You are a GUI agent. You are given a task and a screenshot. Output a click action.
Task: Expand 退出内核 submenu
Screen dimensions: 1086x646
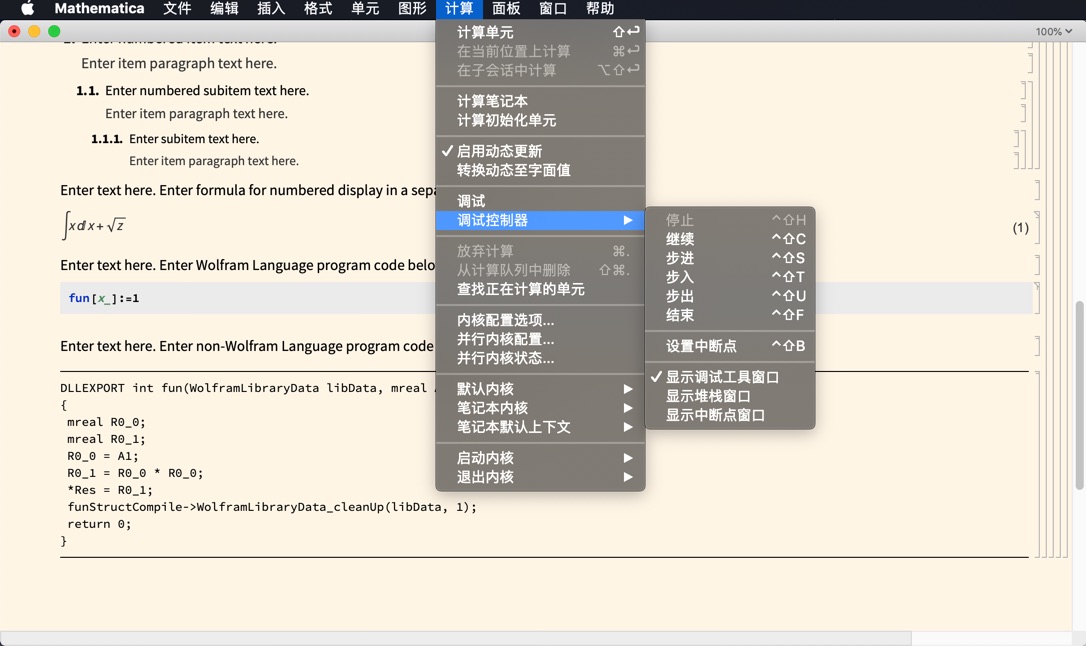tap(540, 477)
